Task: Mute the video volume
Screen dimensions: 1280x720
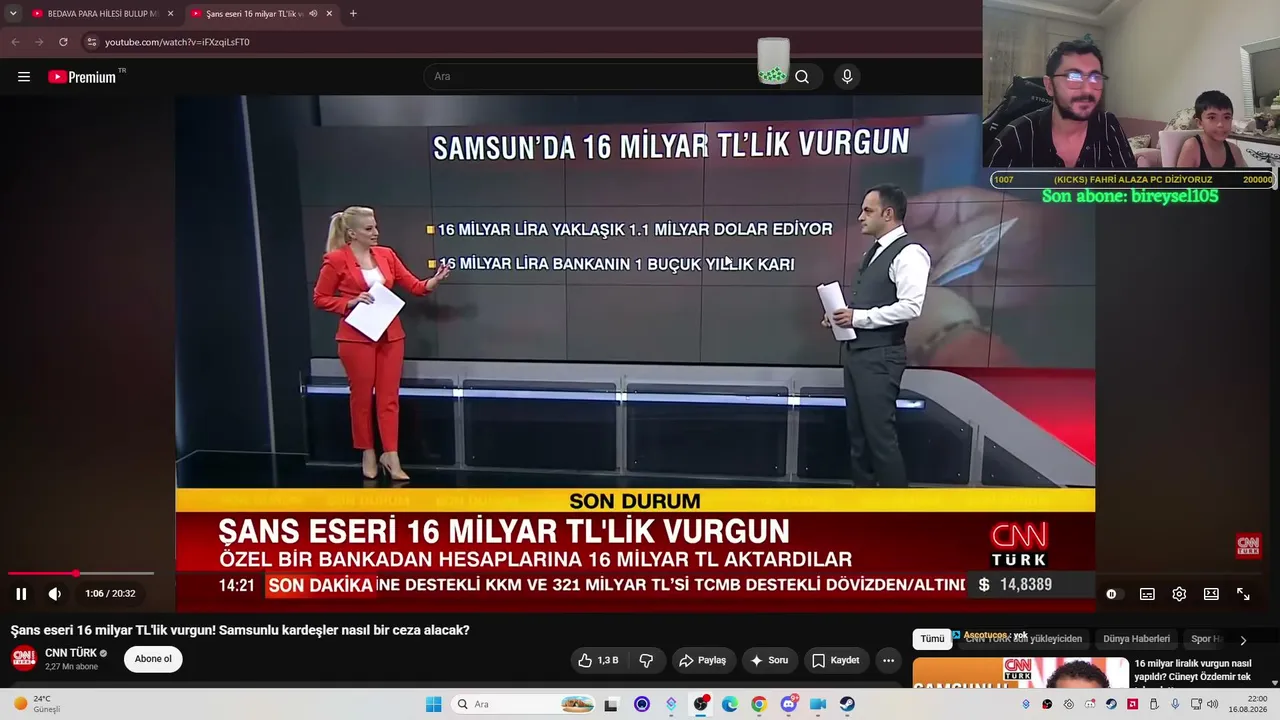Action: [55, 594]
